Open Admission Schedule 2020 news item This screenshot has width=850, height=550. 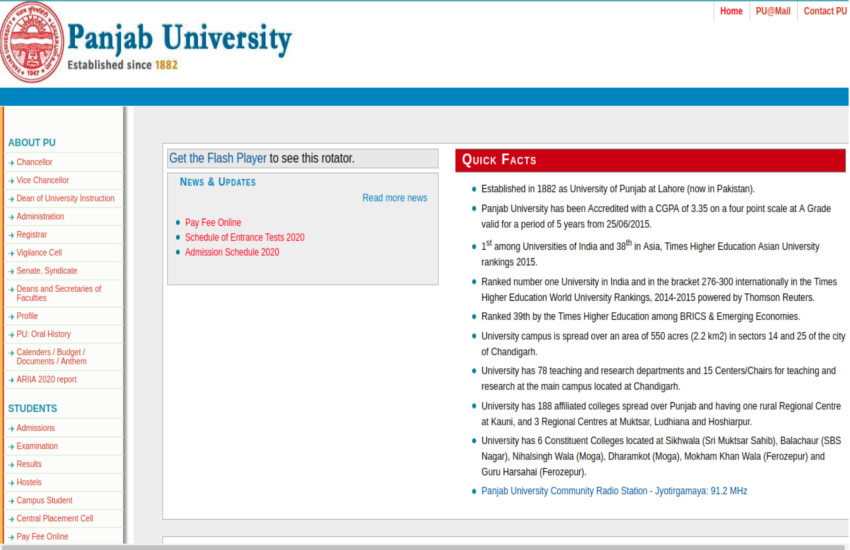(x=232, y=252)
